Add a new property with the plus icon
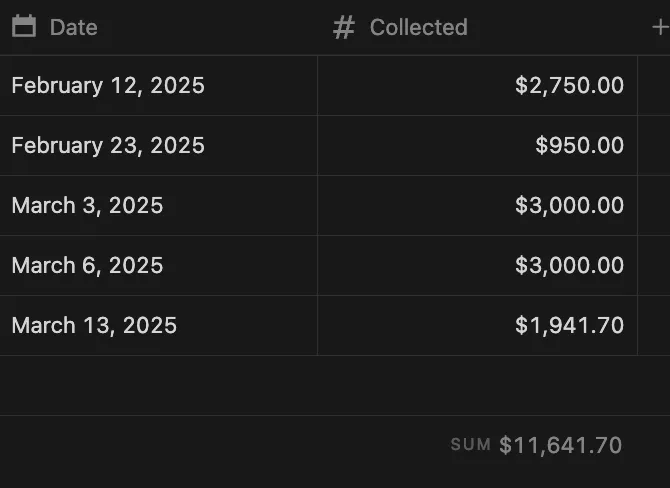The image size is (670, 488). [x=660, y=28]
